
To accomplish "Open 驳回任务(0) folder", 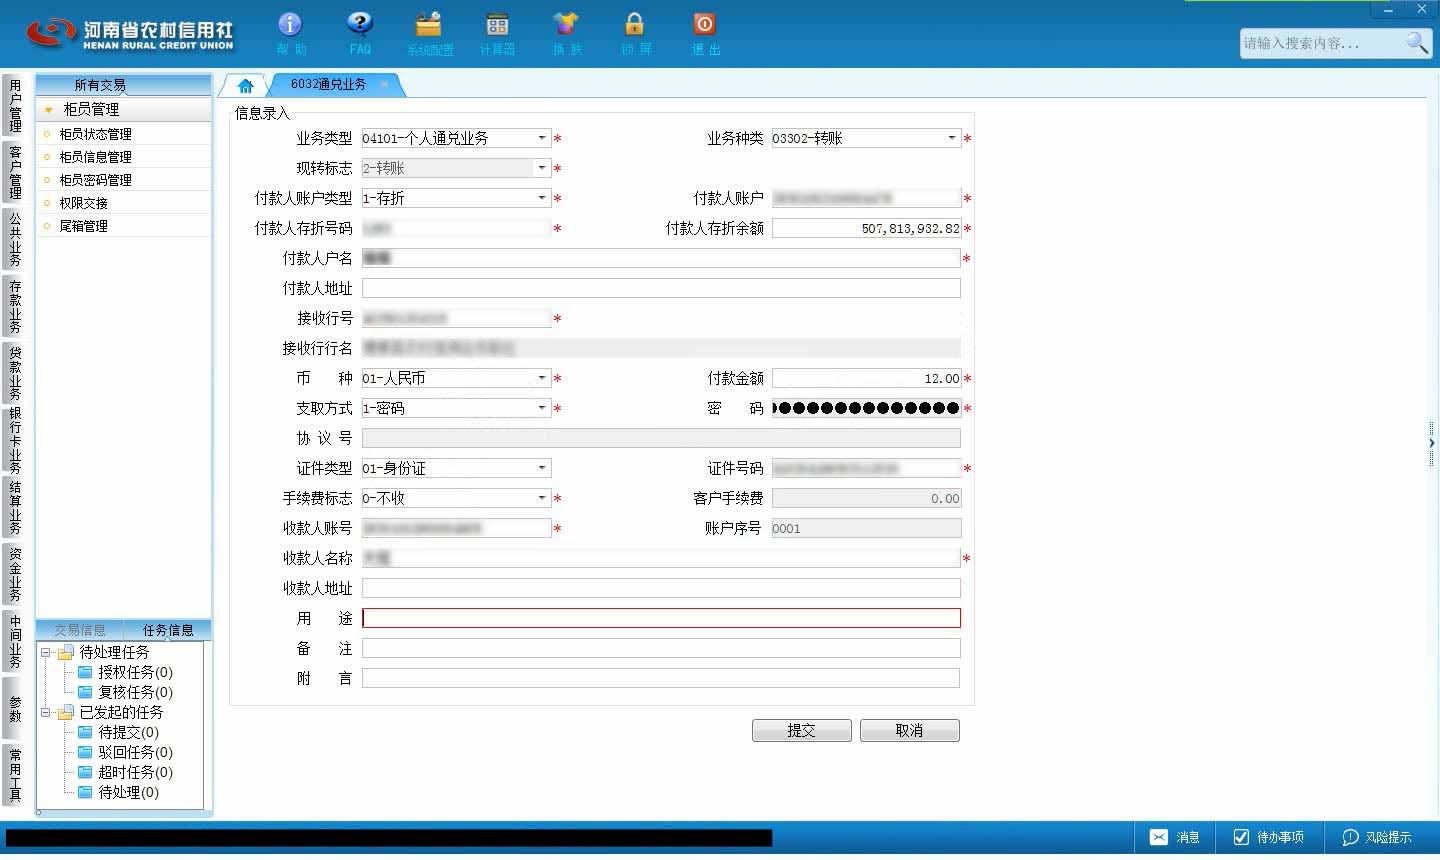I will coord(125,752).
